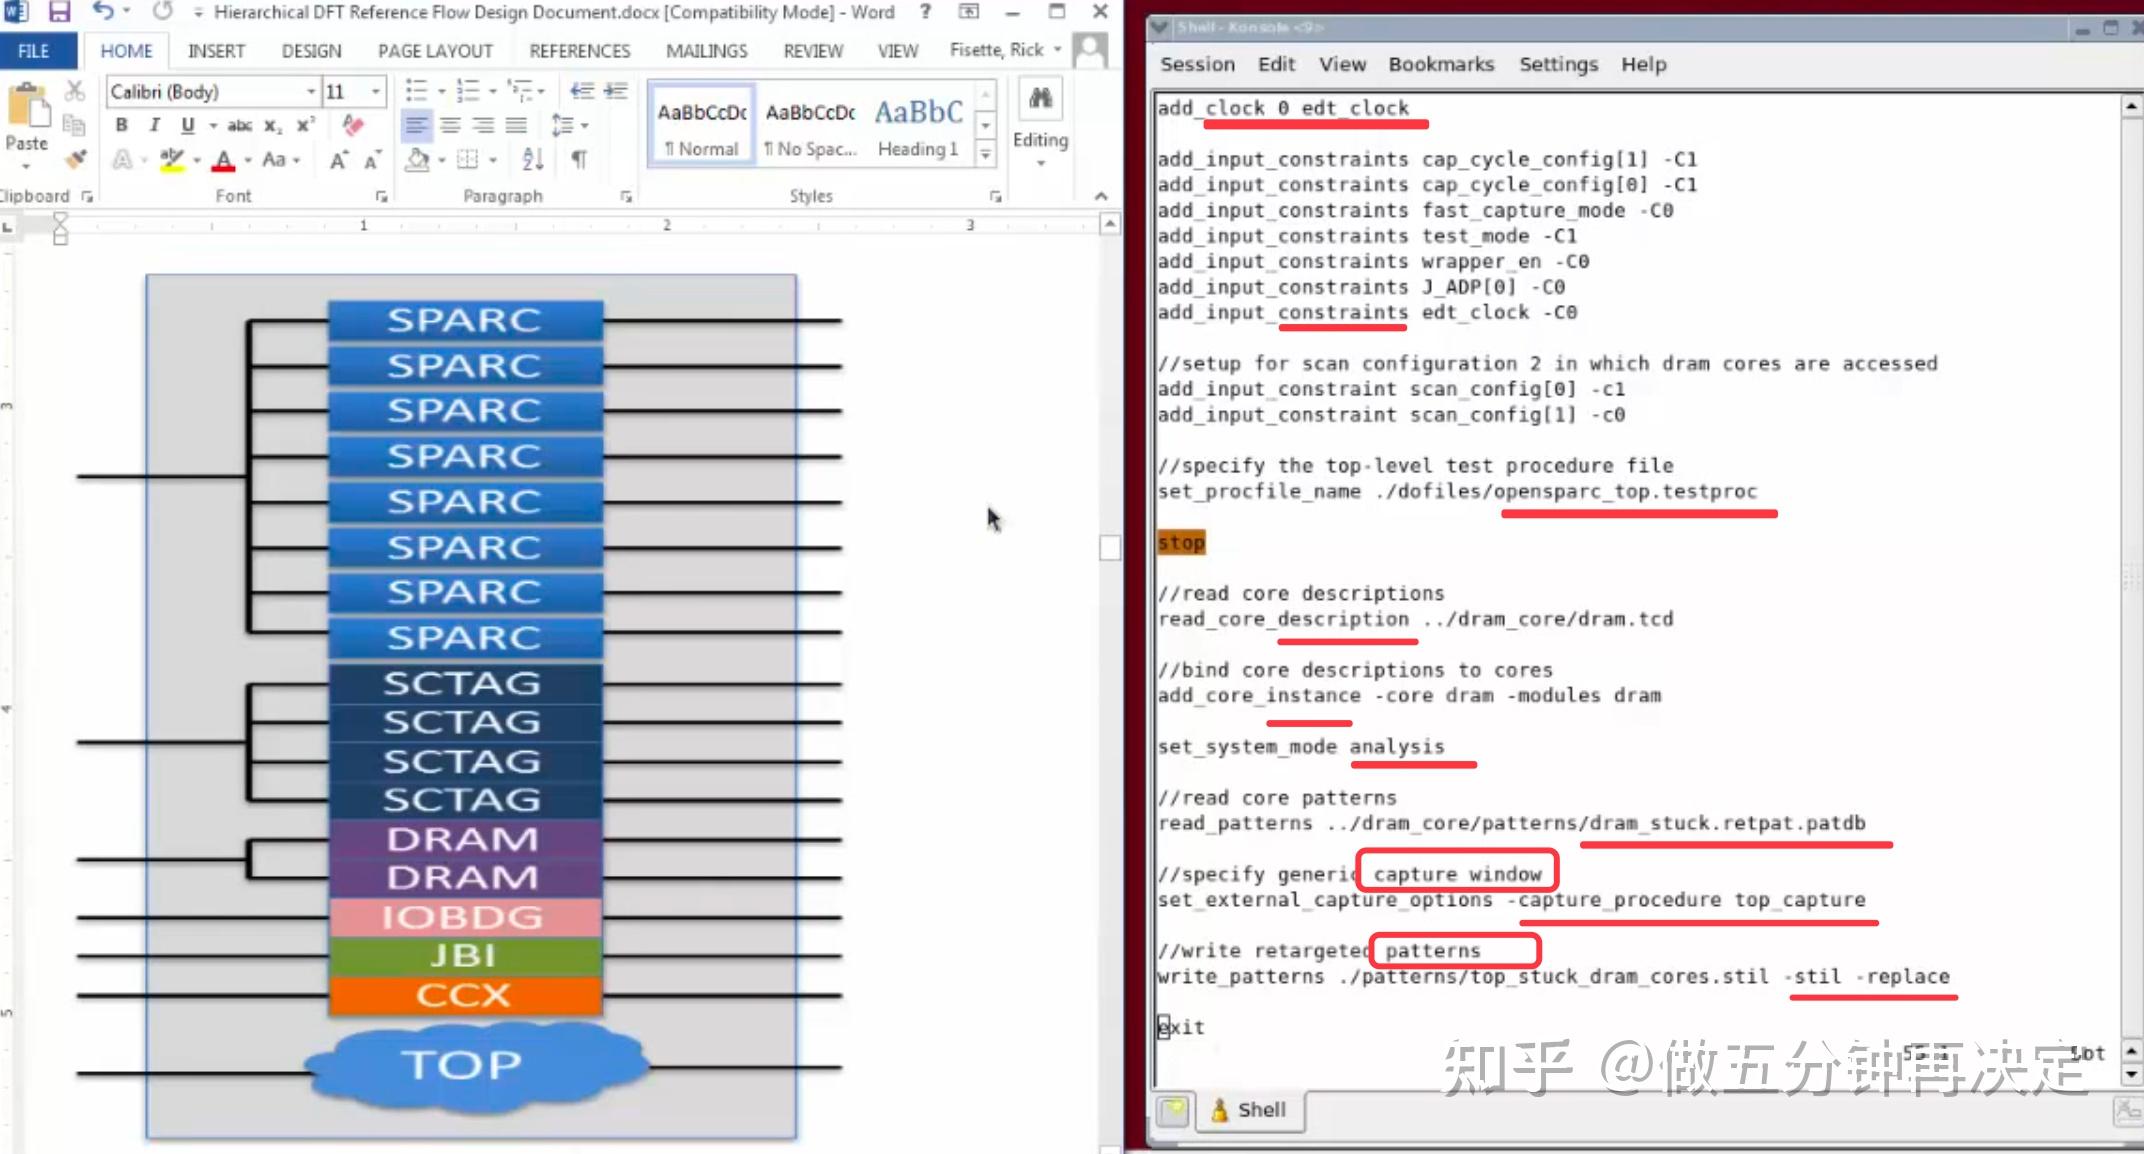The width and height of the screenshot is (2144, 1154).
Task: Select the Shell tab in Konsole
Action: pos(1250,1110)
